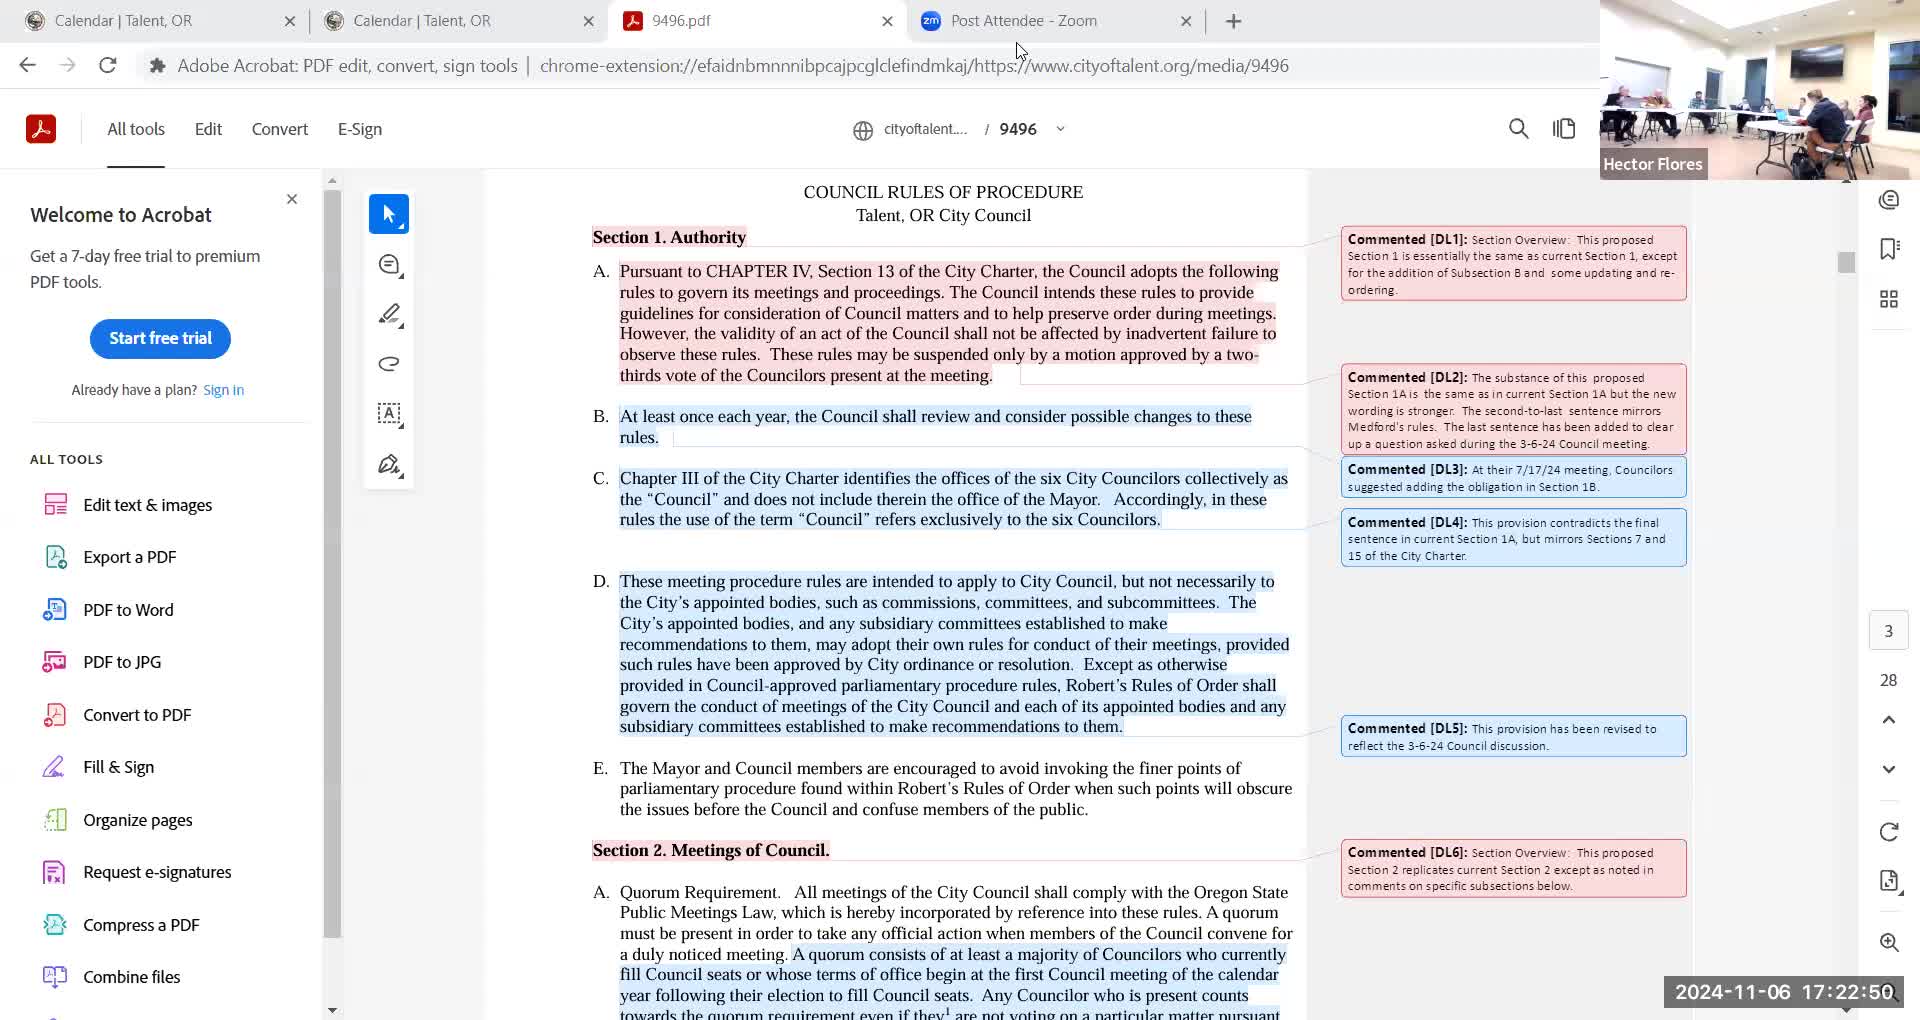Click the Combine files icon
Viewport: 1920px width, 1020px height.
pyautogui.click(x=55, y=977)
